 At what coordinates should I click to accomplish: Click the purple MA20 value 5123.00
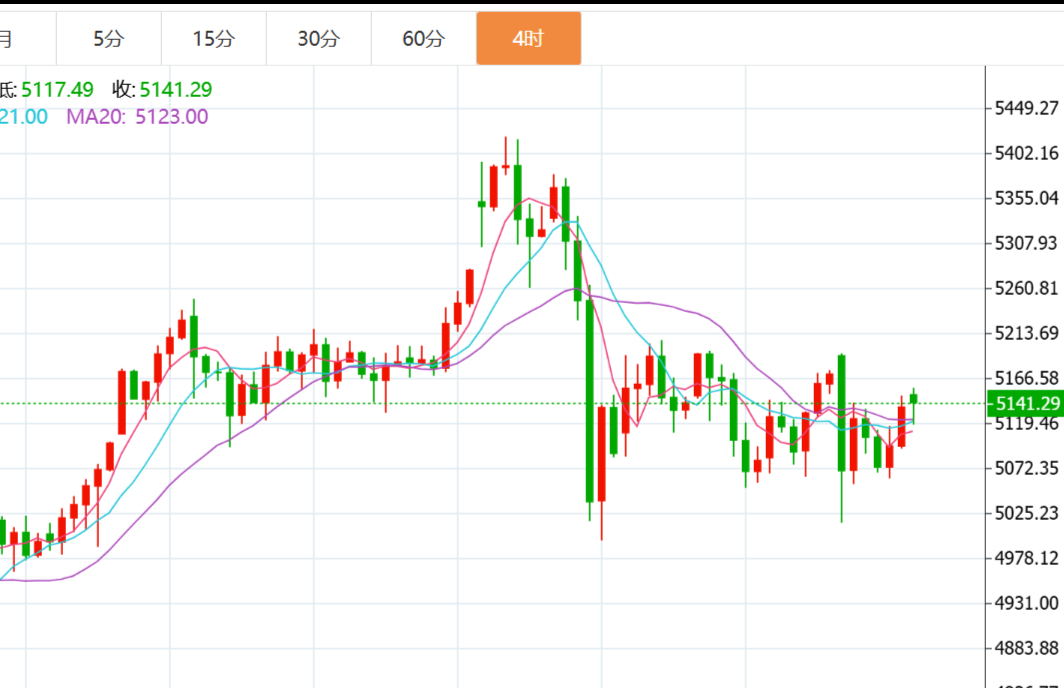(x=171, y=116)
